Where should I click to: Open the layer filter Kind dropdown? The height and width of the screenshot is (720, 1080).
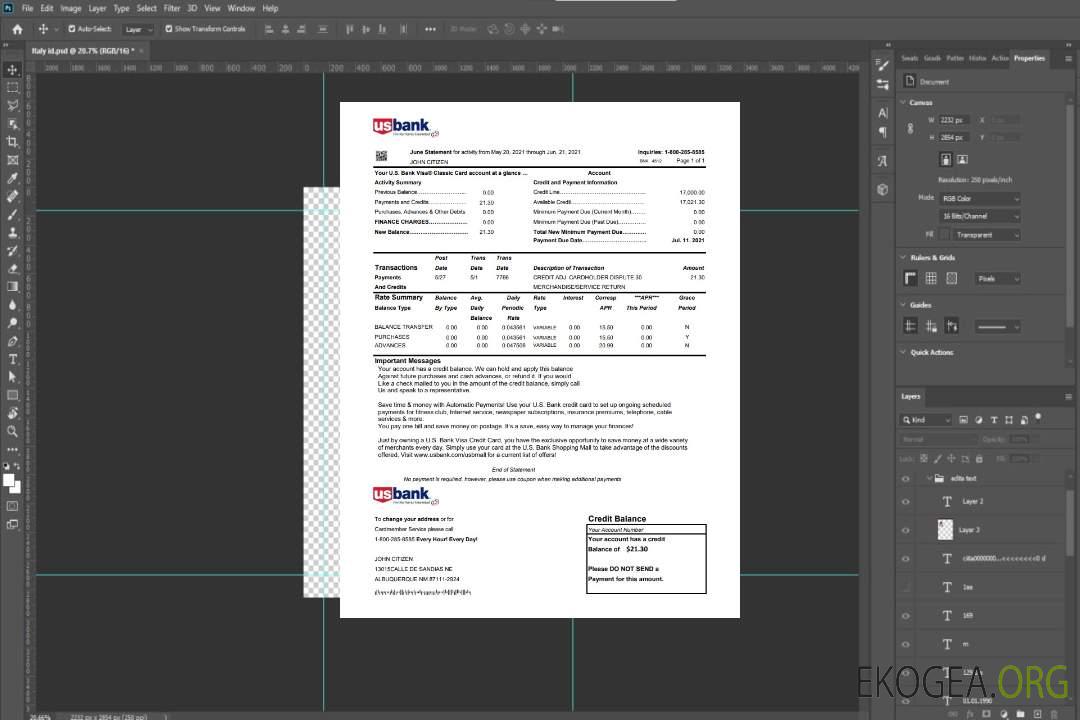(x=926, y=420)
